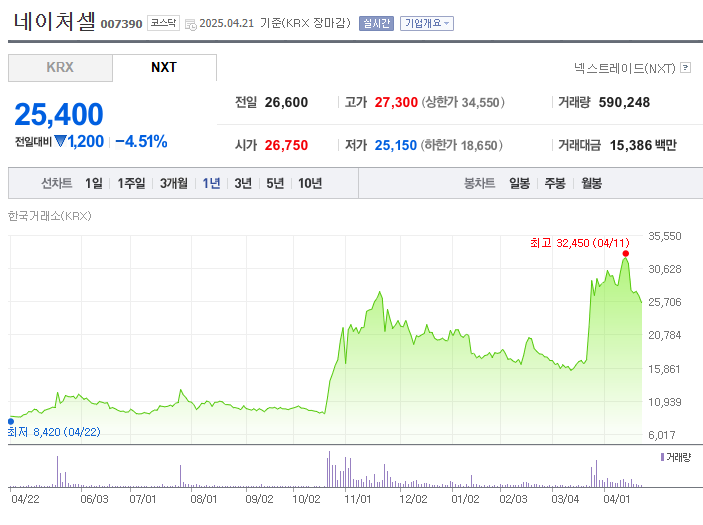Show the 10년 line chart

310,183
